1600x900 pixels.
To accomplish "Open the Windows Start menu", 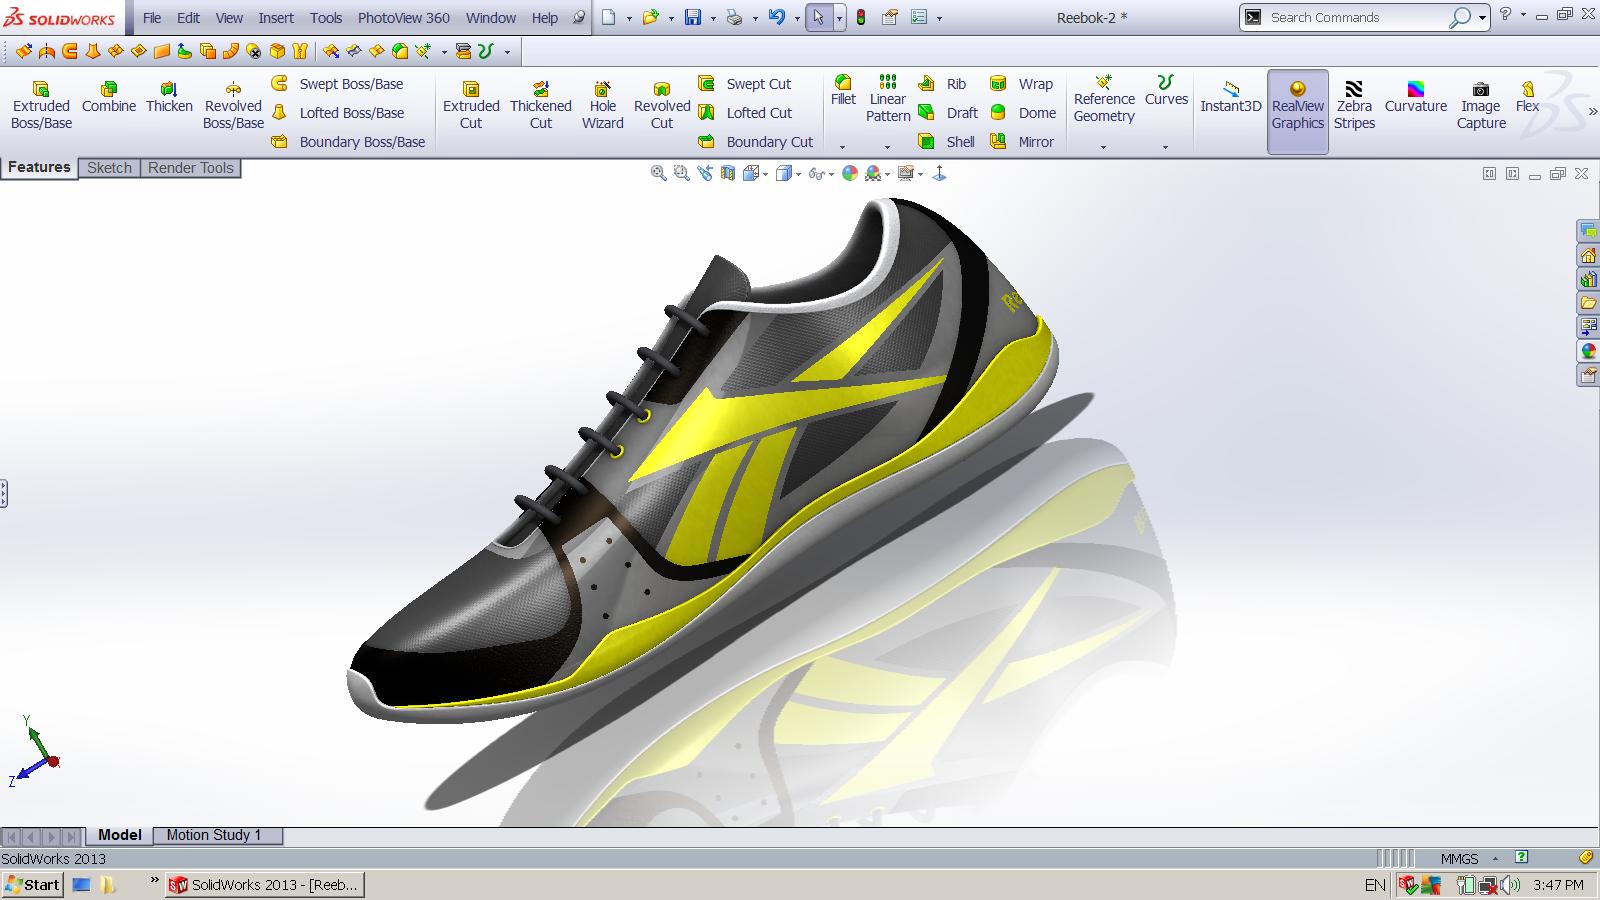I will click(x=33, y=885).
